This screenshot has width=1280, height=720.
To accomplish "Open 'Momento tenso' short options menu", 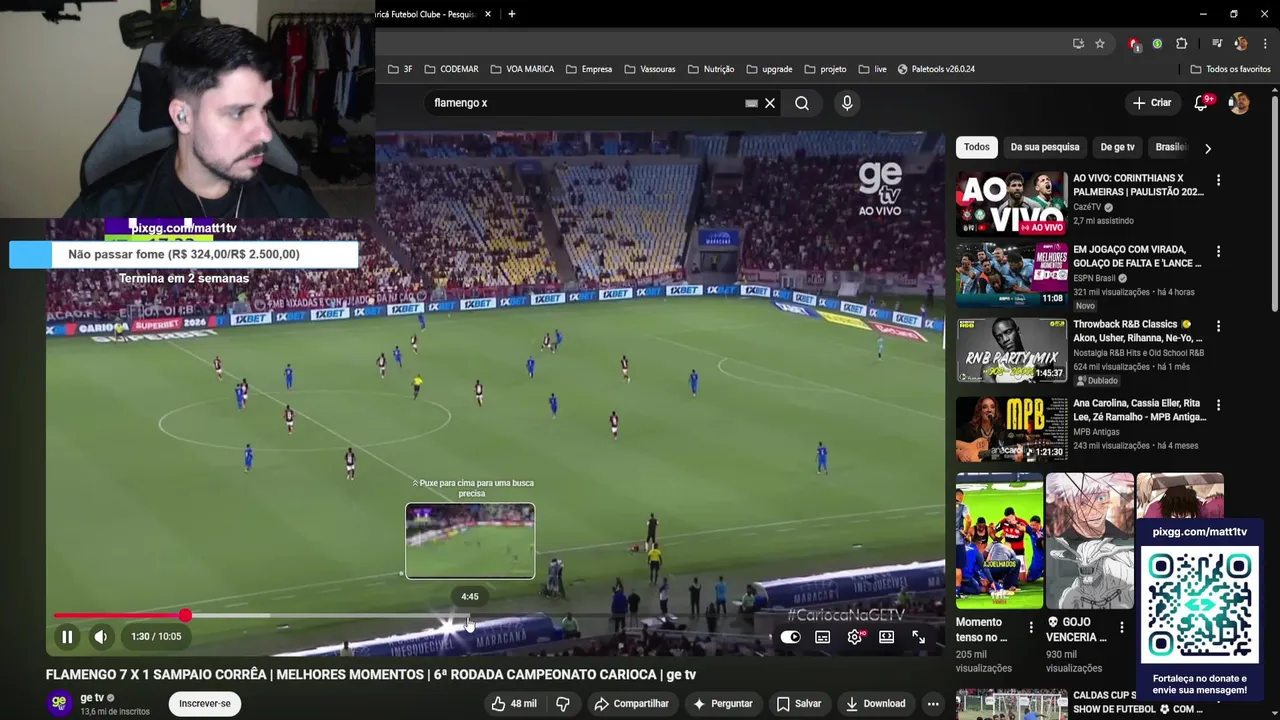I will coord(1031,628).
